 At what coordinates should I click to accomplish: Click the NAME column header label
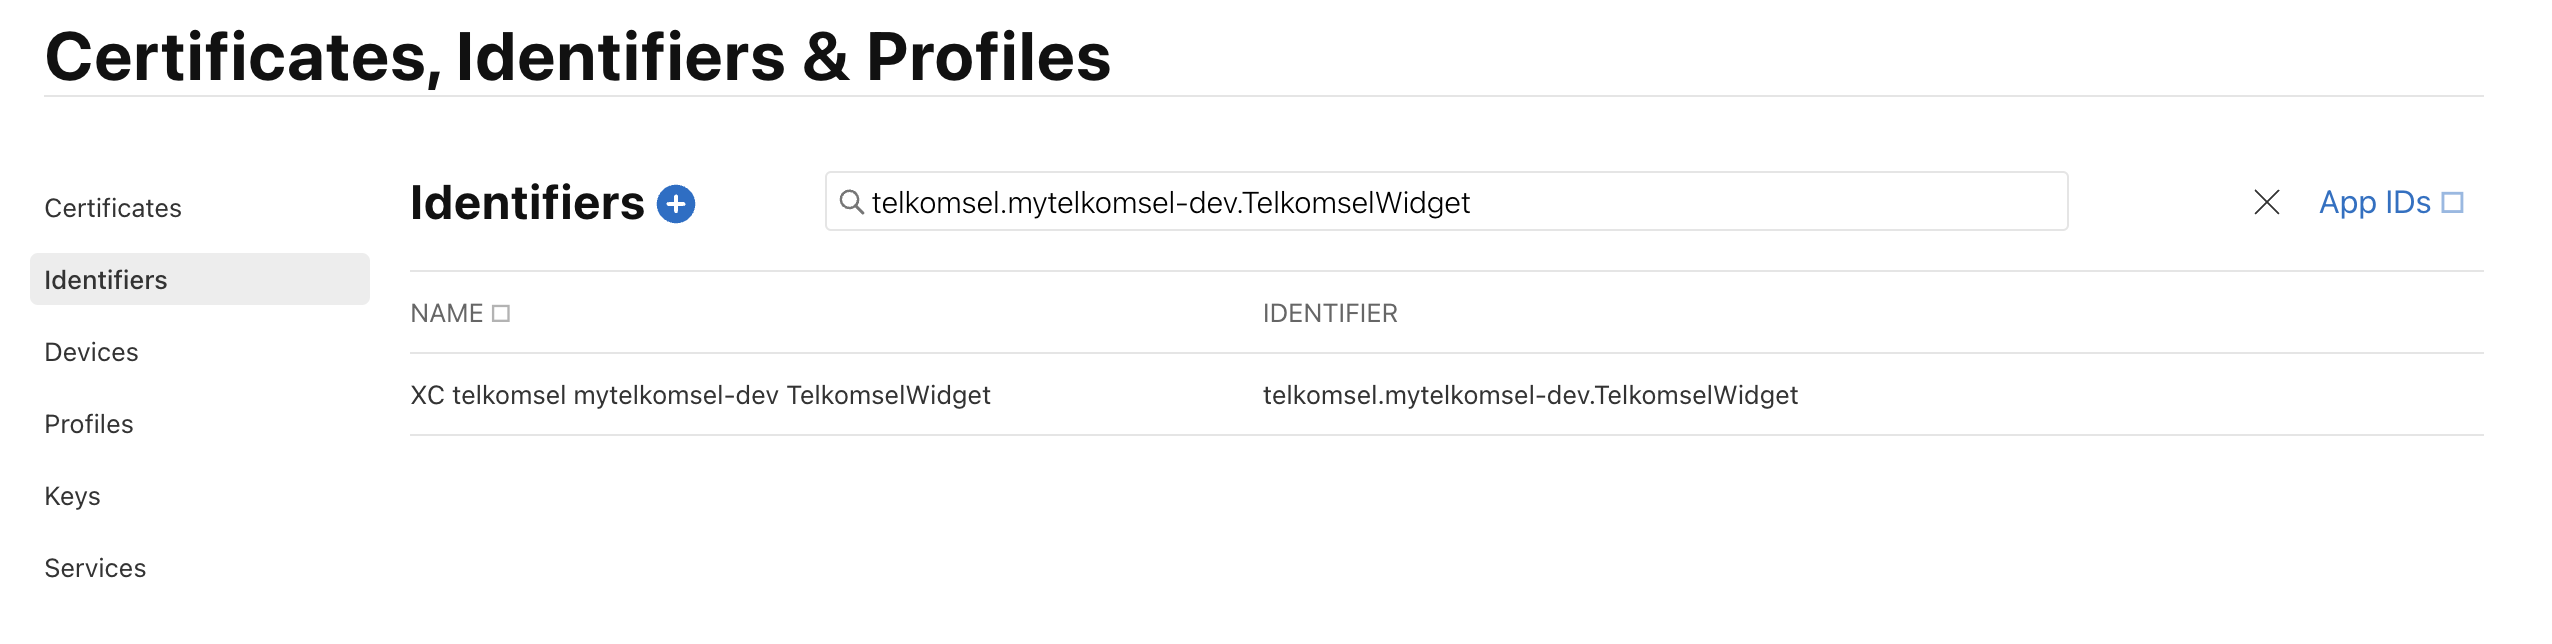pyautogui.click(x=446, y=314)
